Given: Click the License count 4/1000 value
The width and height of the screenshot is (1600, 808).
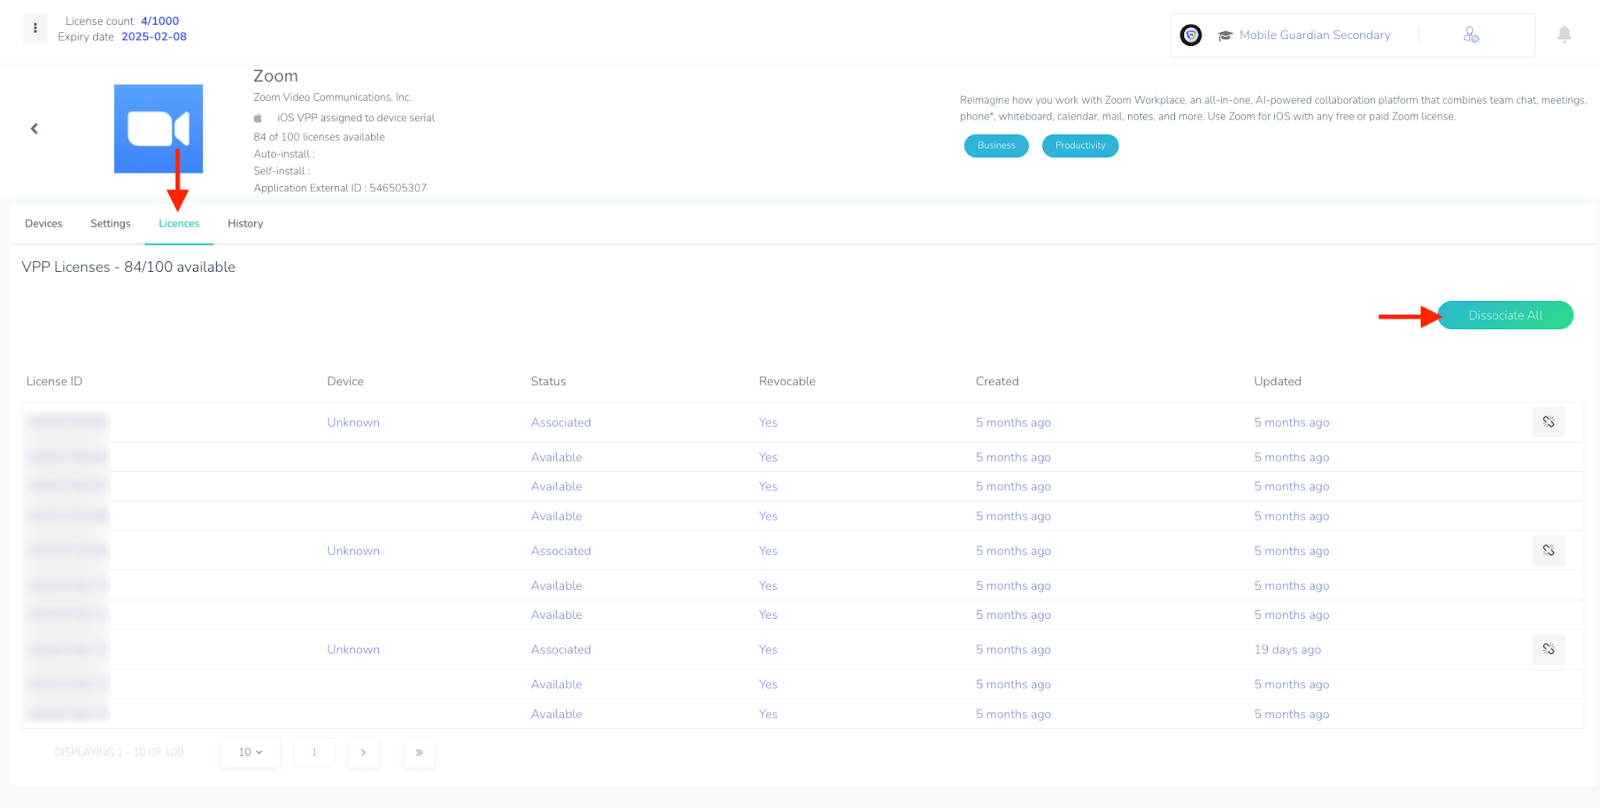Looking at the screenshot, I should pyautogui.click(x=160, y=21).
